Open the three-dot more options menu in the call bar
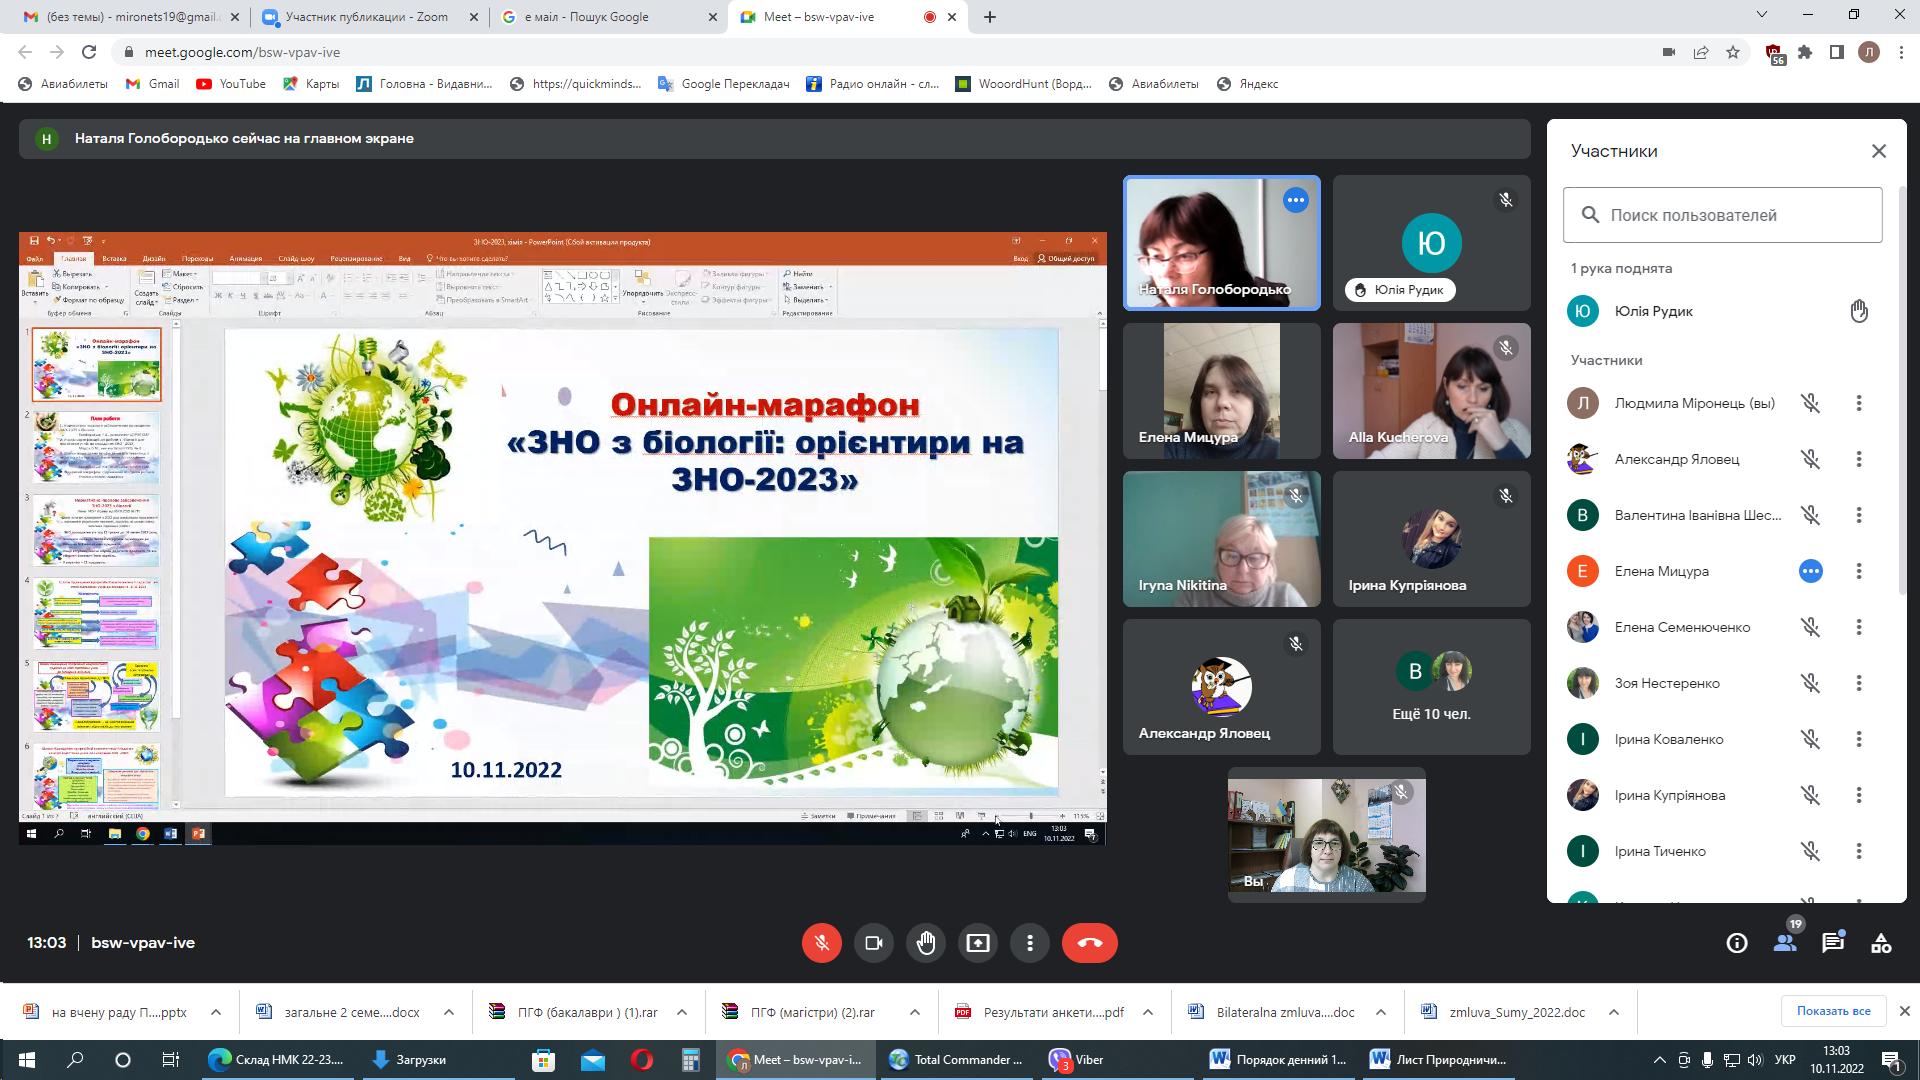This screenshot has height=1080, width=1920. tap(1029, 943)
